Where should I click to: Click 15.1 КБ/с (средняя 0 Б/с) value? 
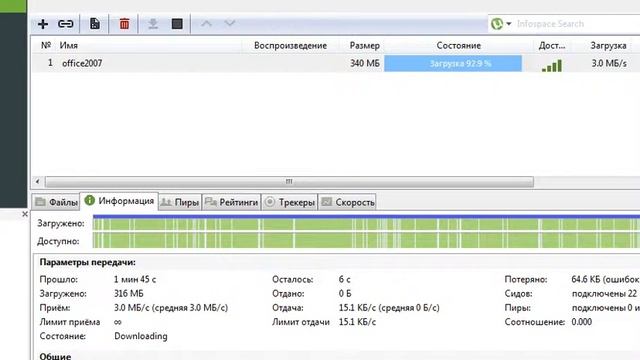coord(389,308)
